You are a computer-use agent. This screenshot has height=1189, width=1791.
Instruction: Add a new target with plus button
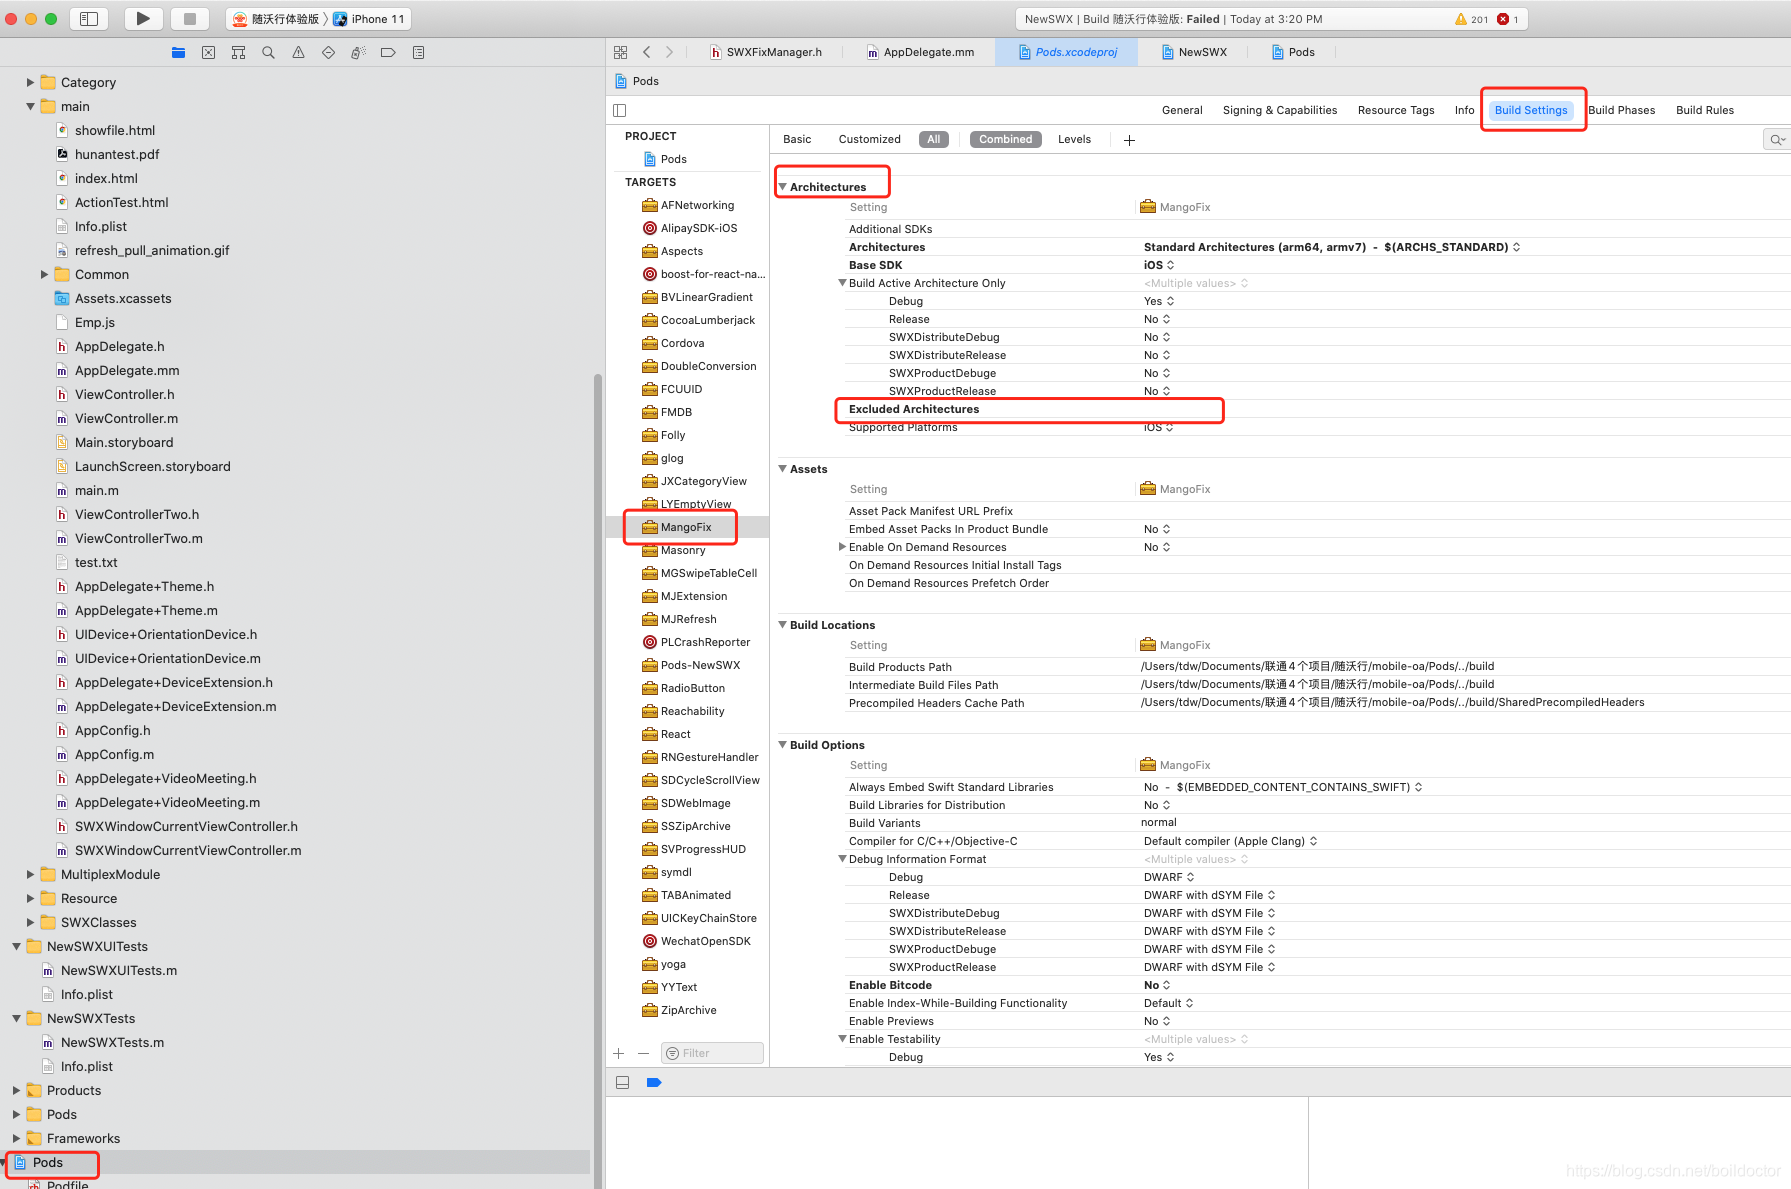(619, 1053)
